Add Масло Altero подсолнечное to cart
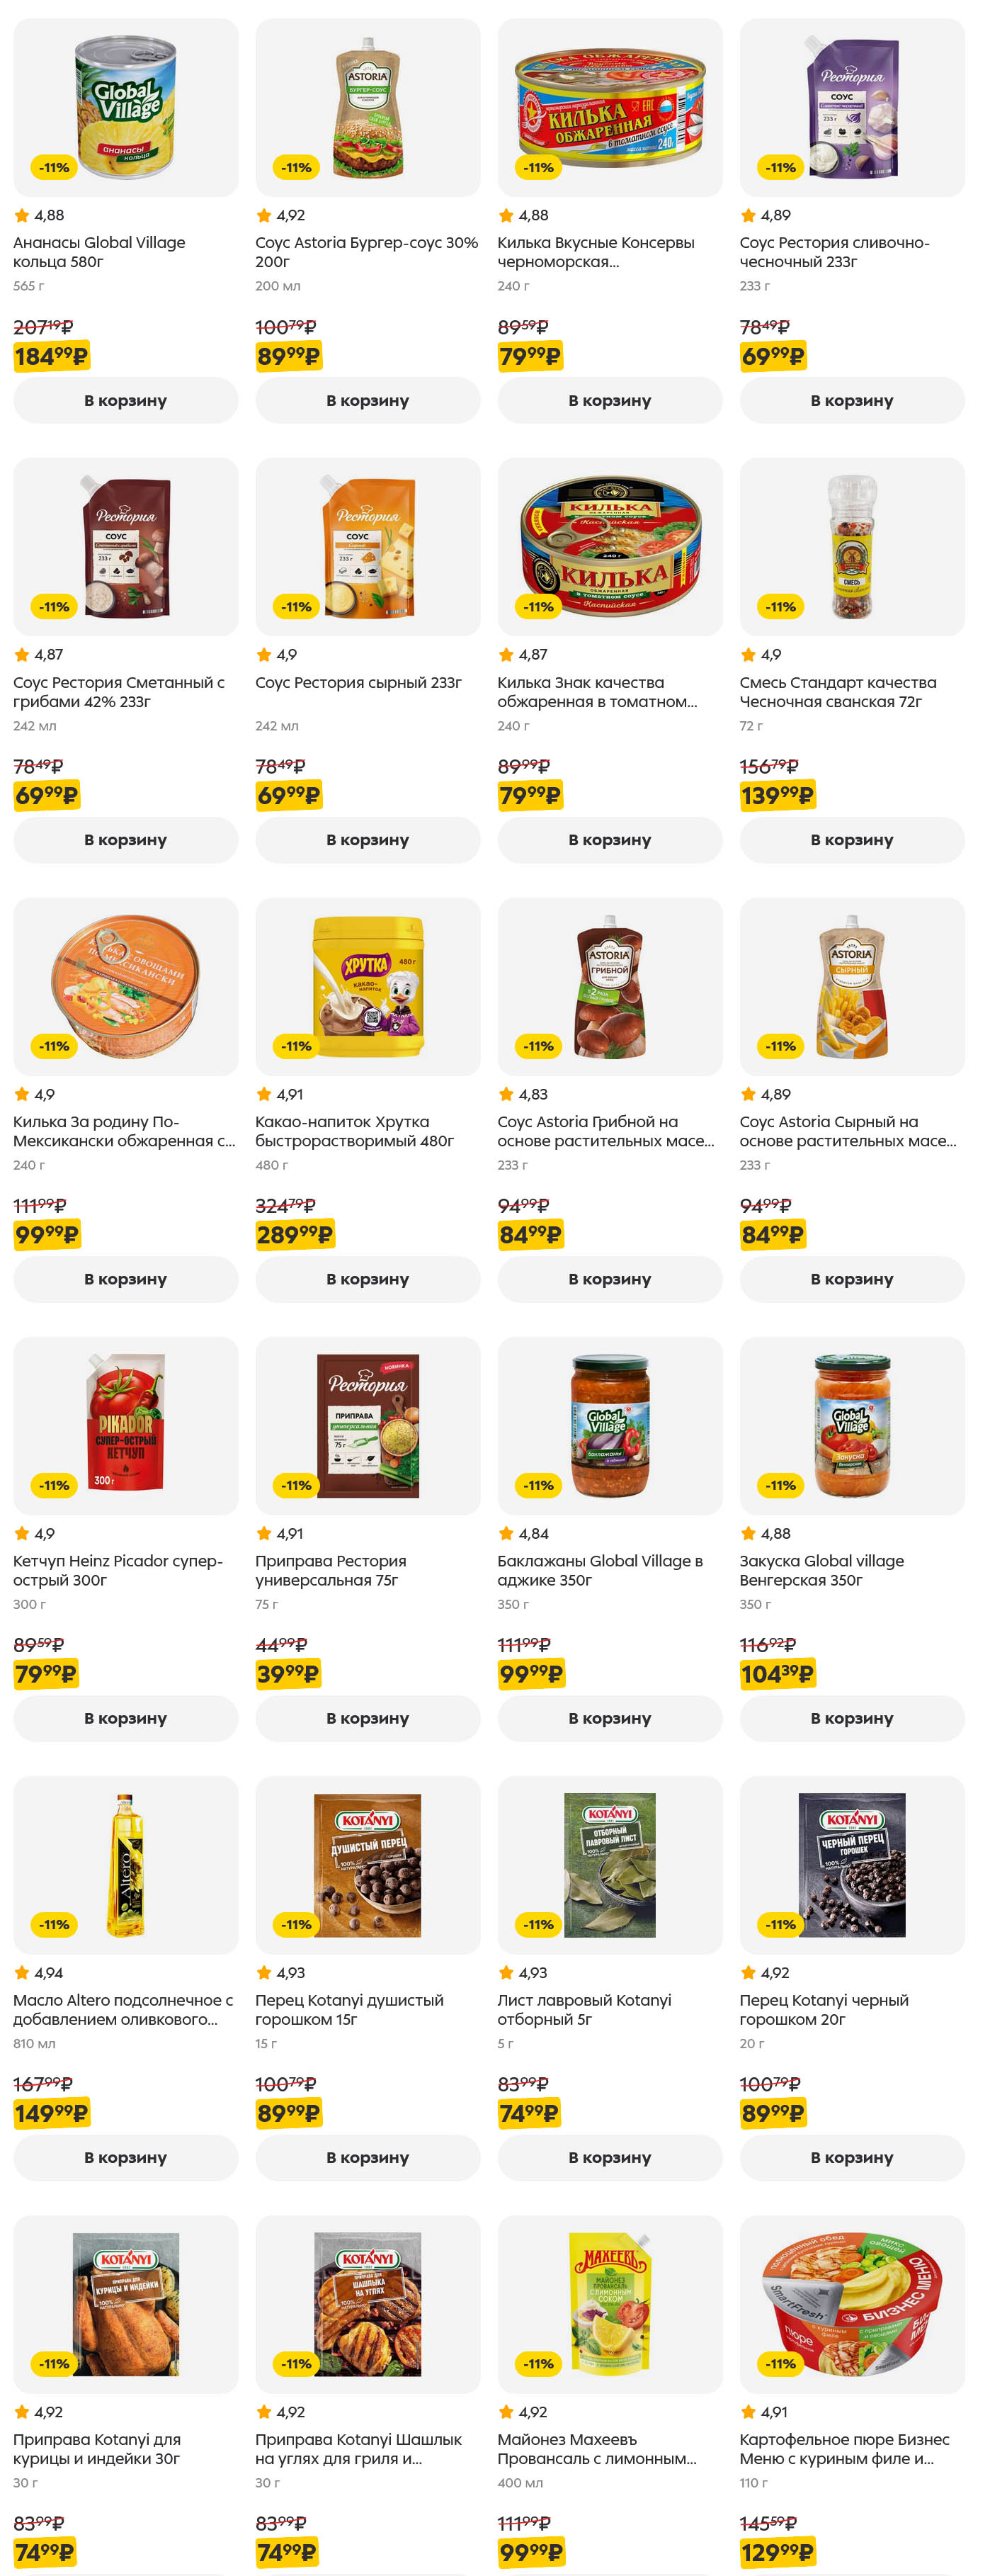The width and height of the screenshot is (990, 2576). click(125, 2157)
